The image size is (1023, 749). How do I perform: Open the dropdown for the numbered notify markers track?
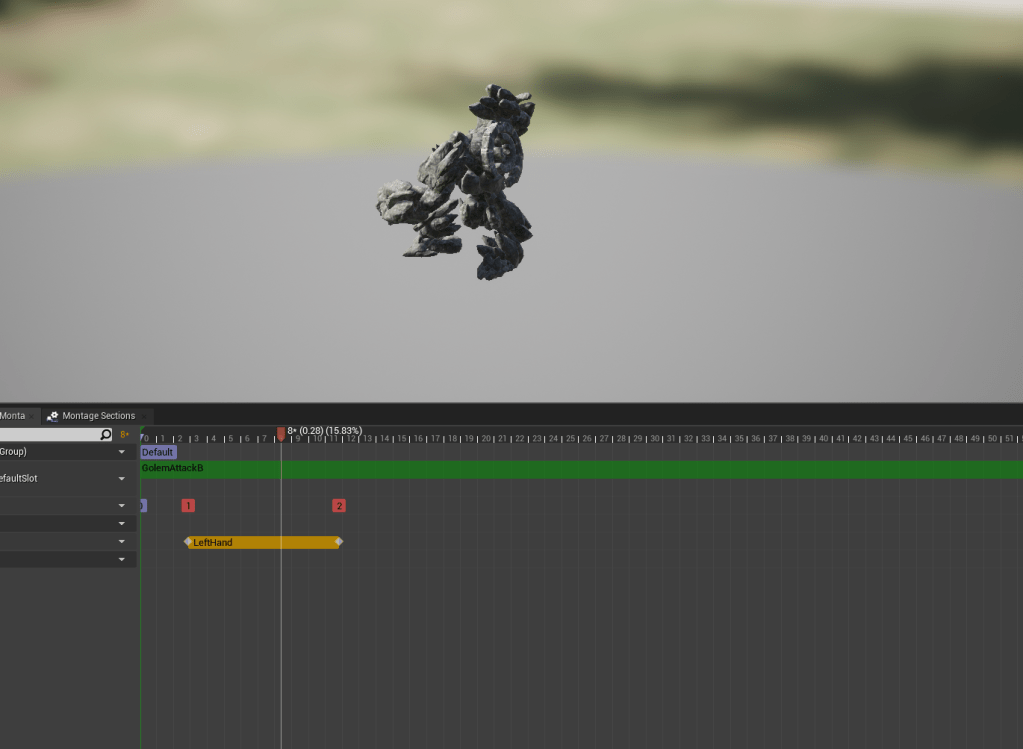click(122, 506)
